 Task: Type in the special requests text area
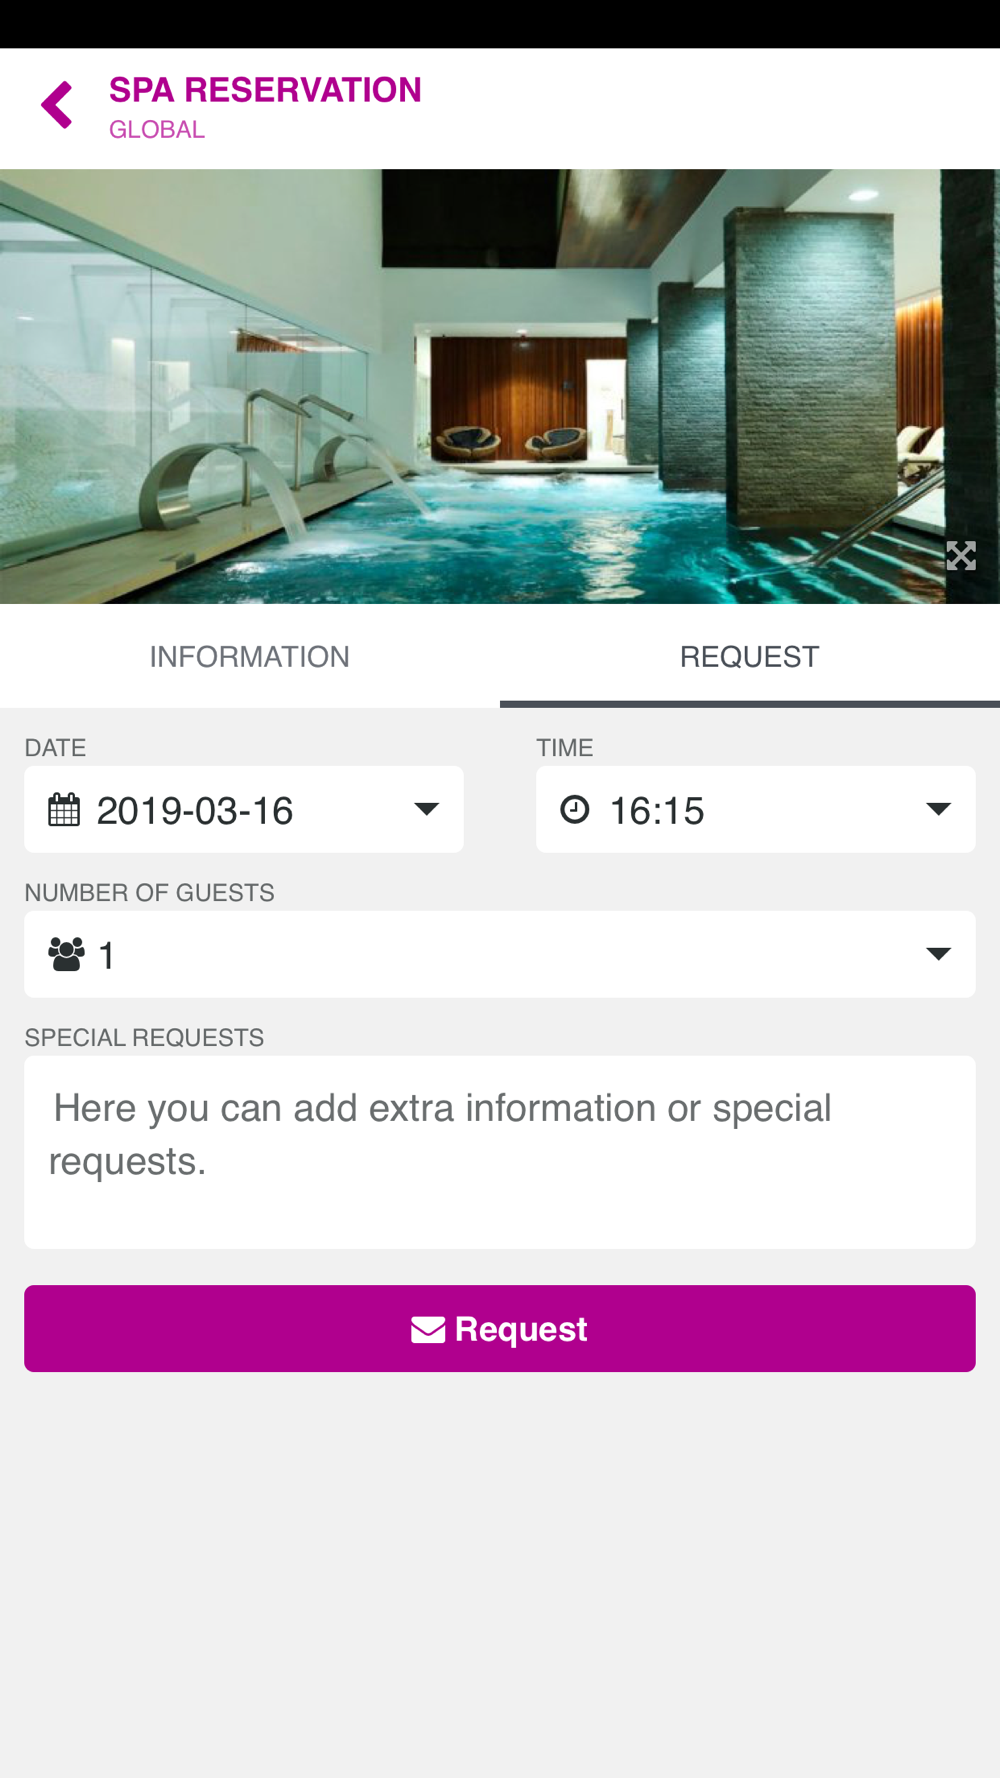tap(500, 1152)
